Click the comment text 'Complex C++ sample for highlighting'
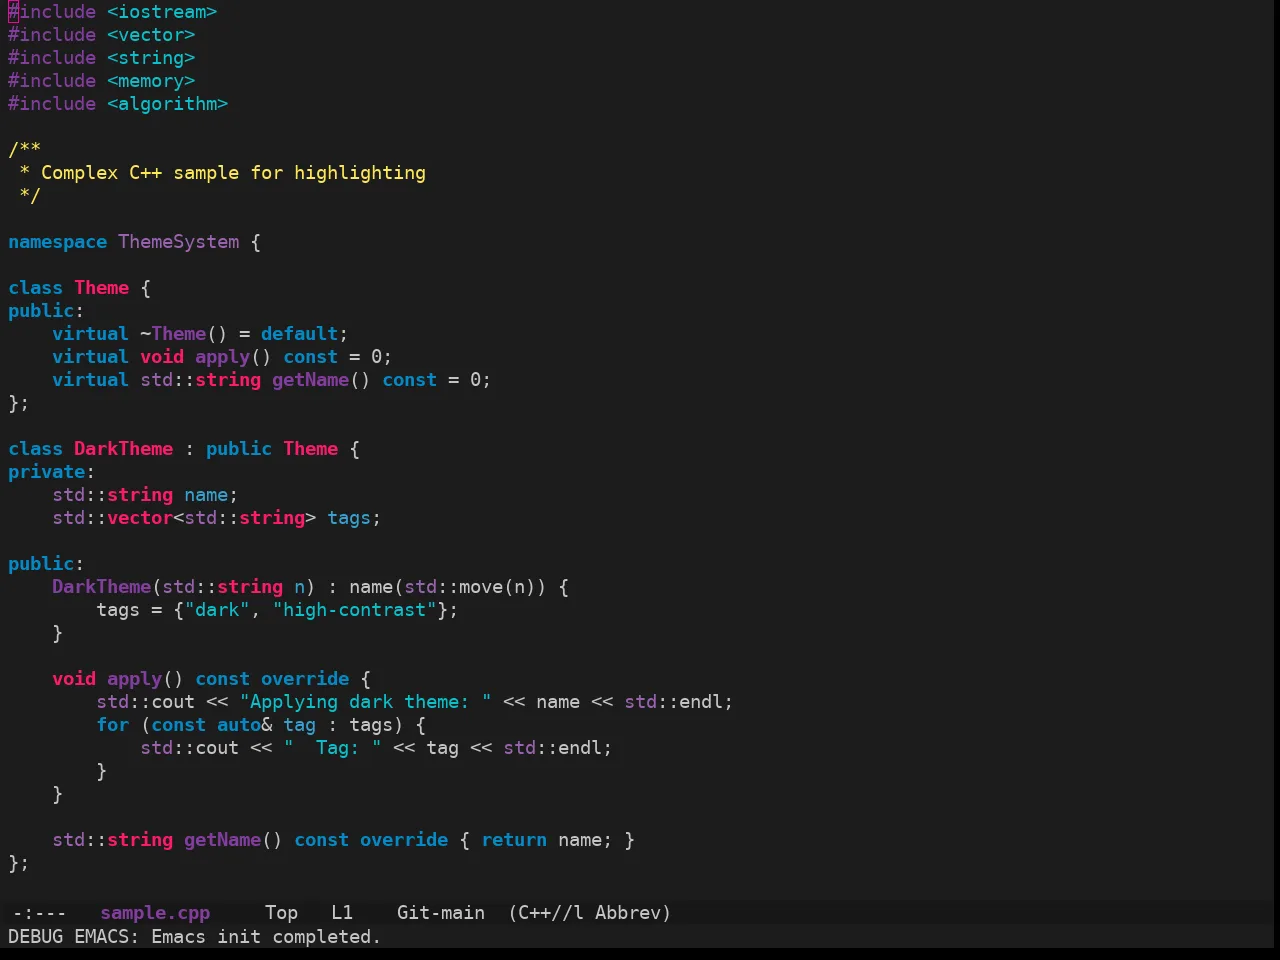The image size is (1280, 960). [233, 173]
